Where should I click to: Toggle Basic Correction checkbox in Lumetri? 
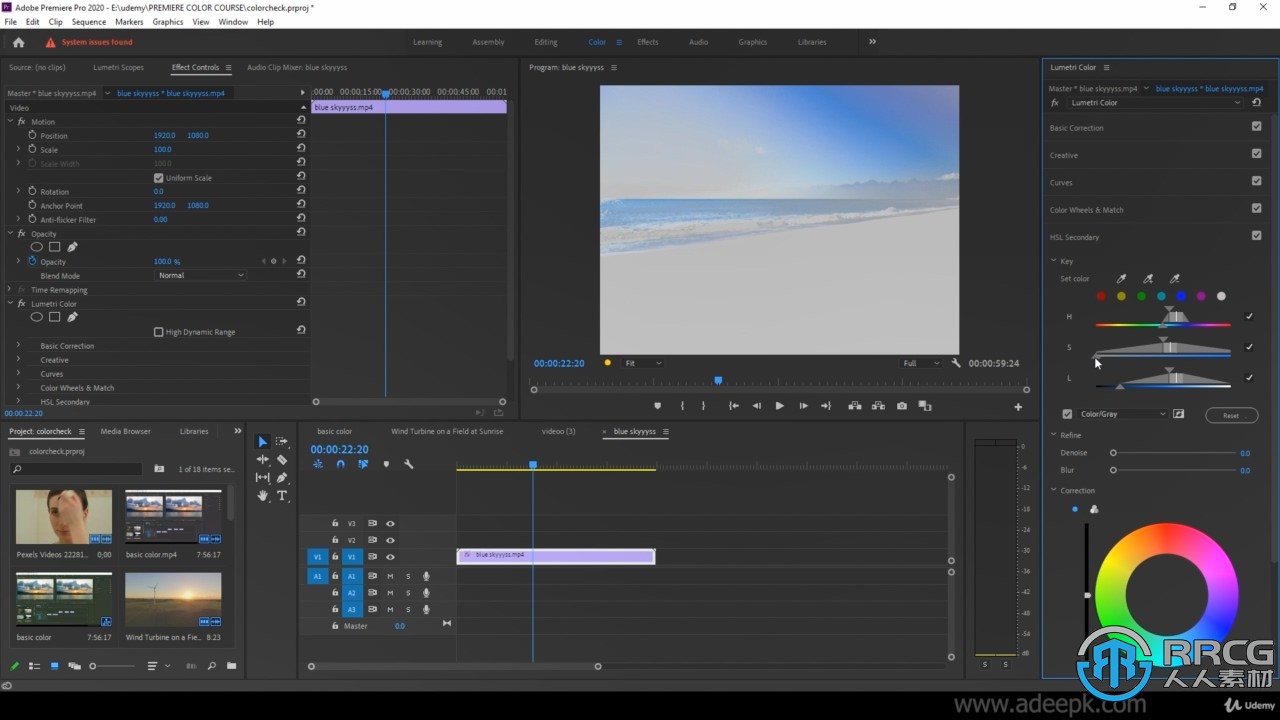pyautogui.click(x=1256, y=127)
